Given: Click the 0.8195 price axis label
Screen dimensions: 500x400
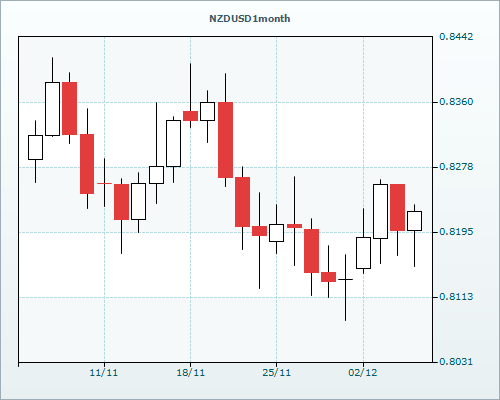Looking at the screenshot, I should [456, 232].
